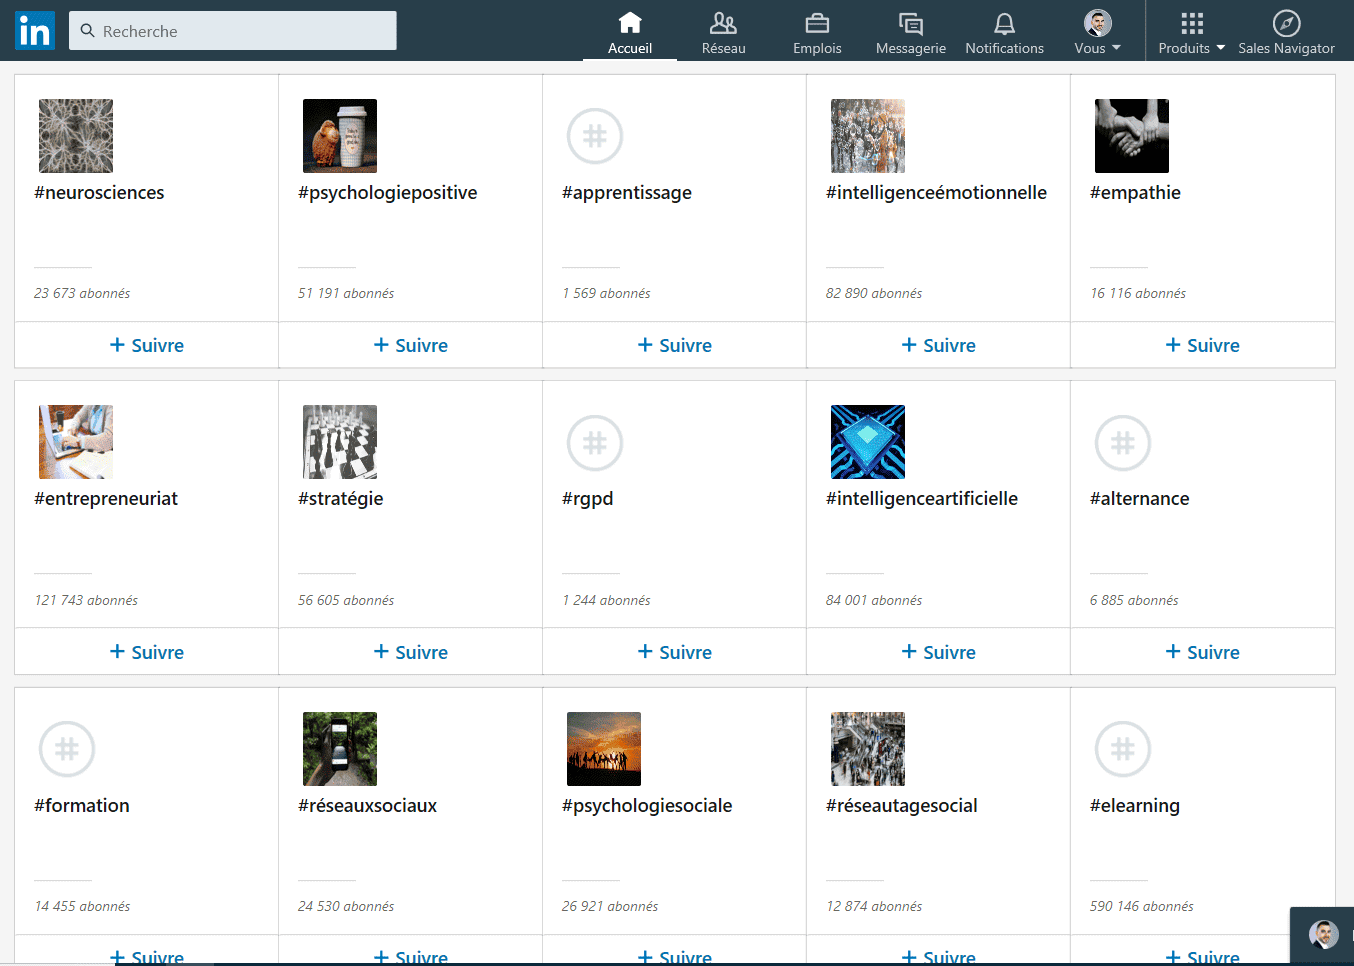1354x966 pixels.
Task: Open the #empathie hashtag title
Action: click(x=1135, y=193)
